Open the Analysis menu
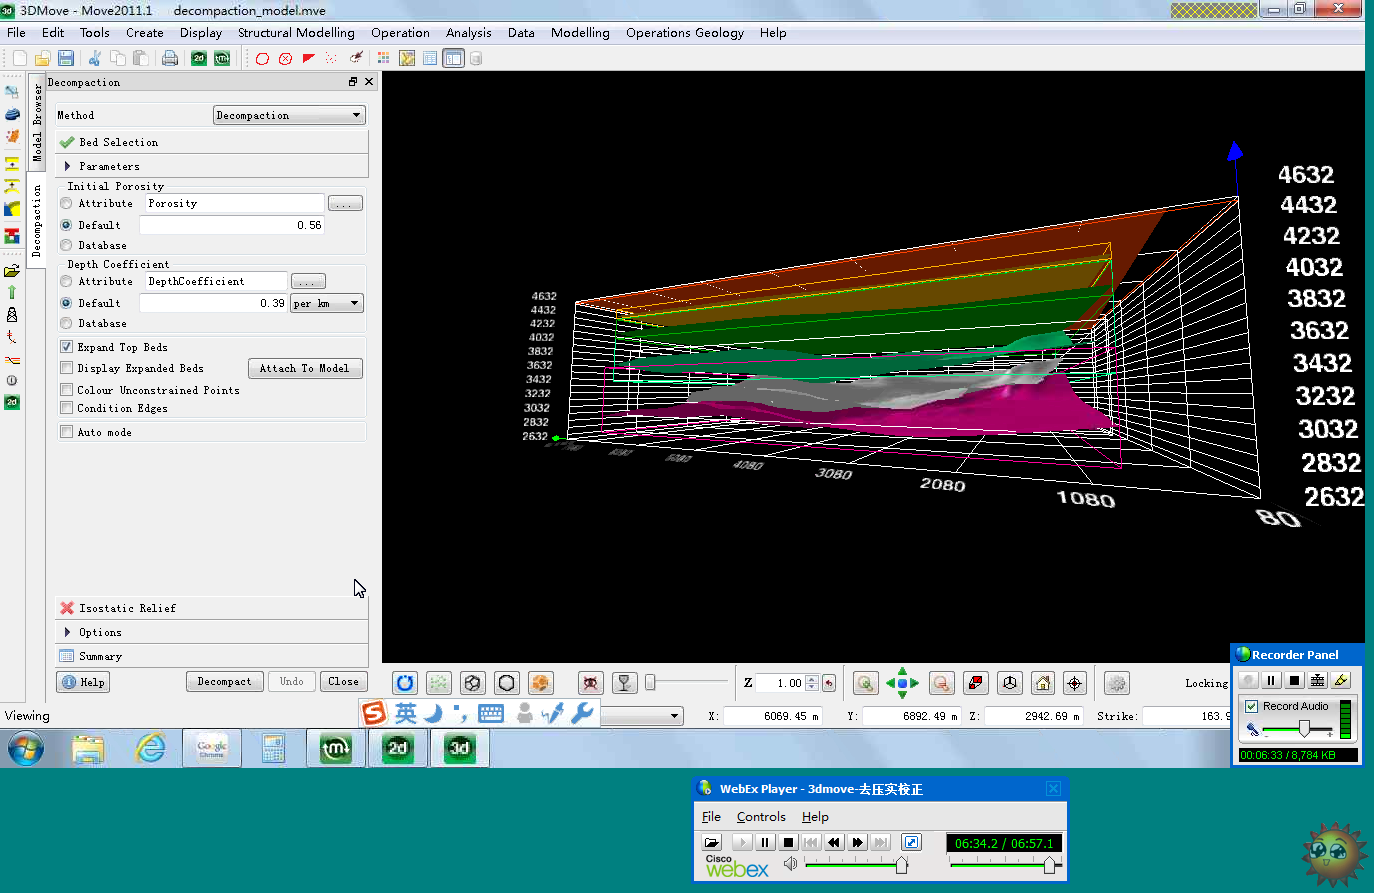 (469, 33)
